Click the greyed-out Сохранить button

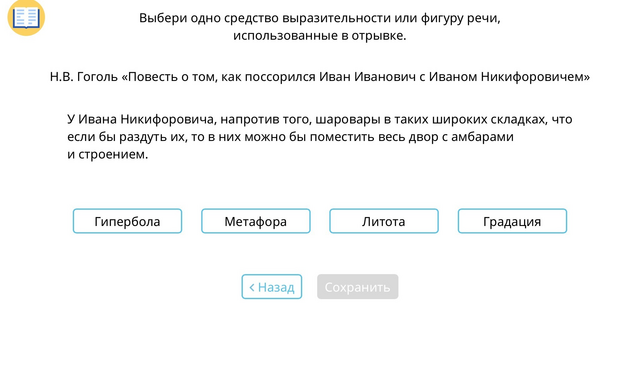(x=358, y=287)
